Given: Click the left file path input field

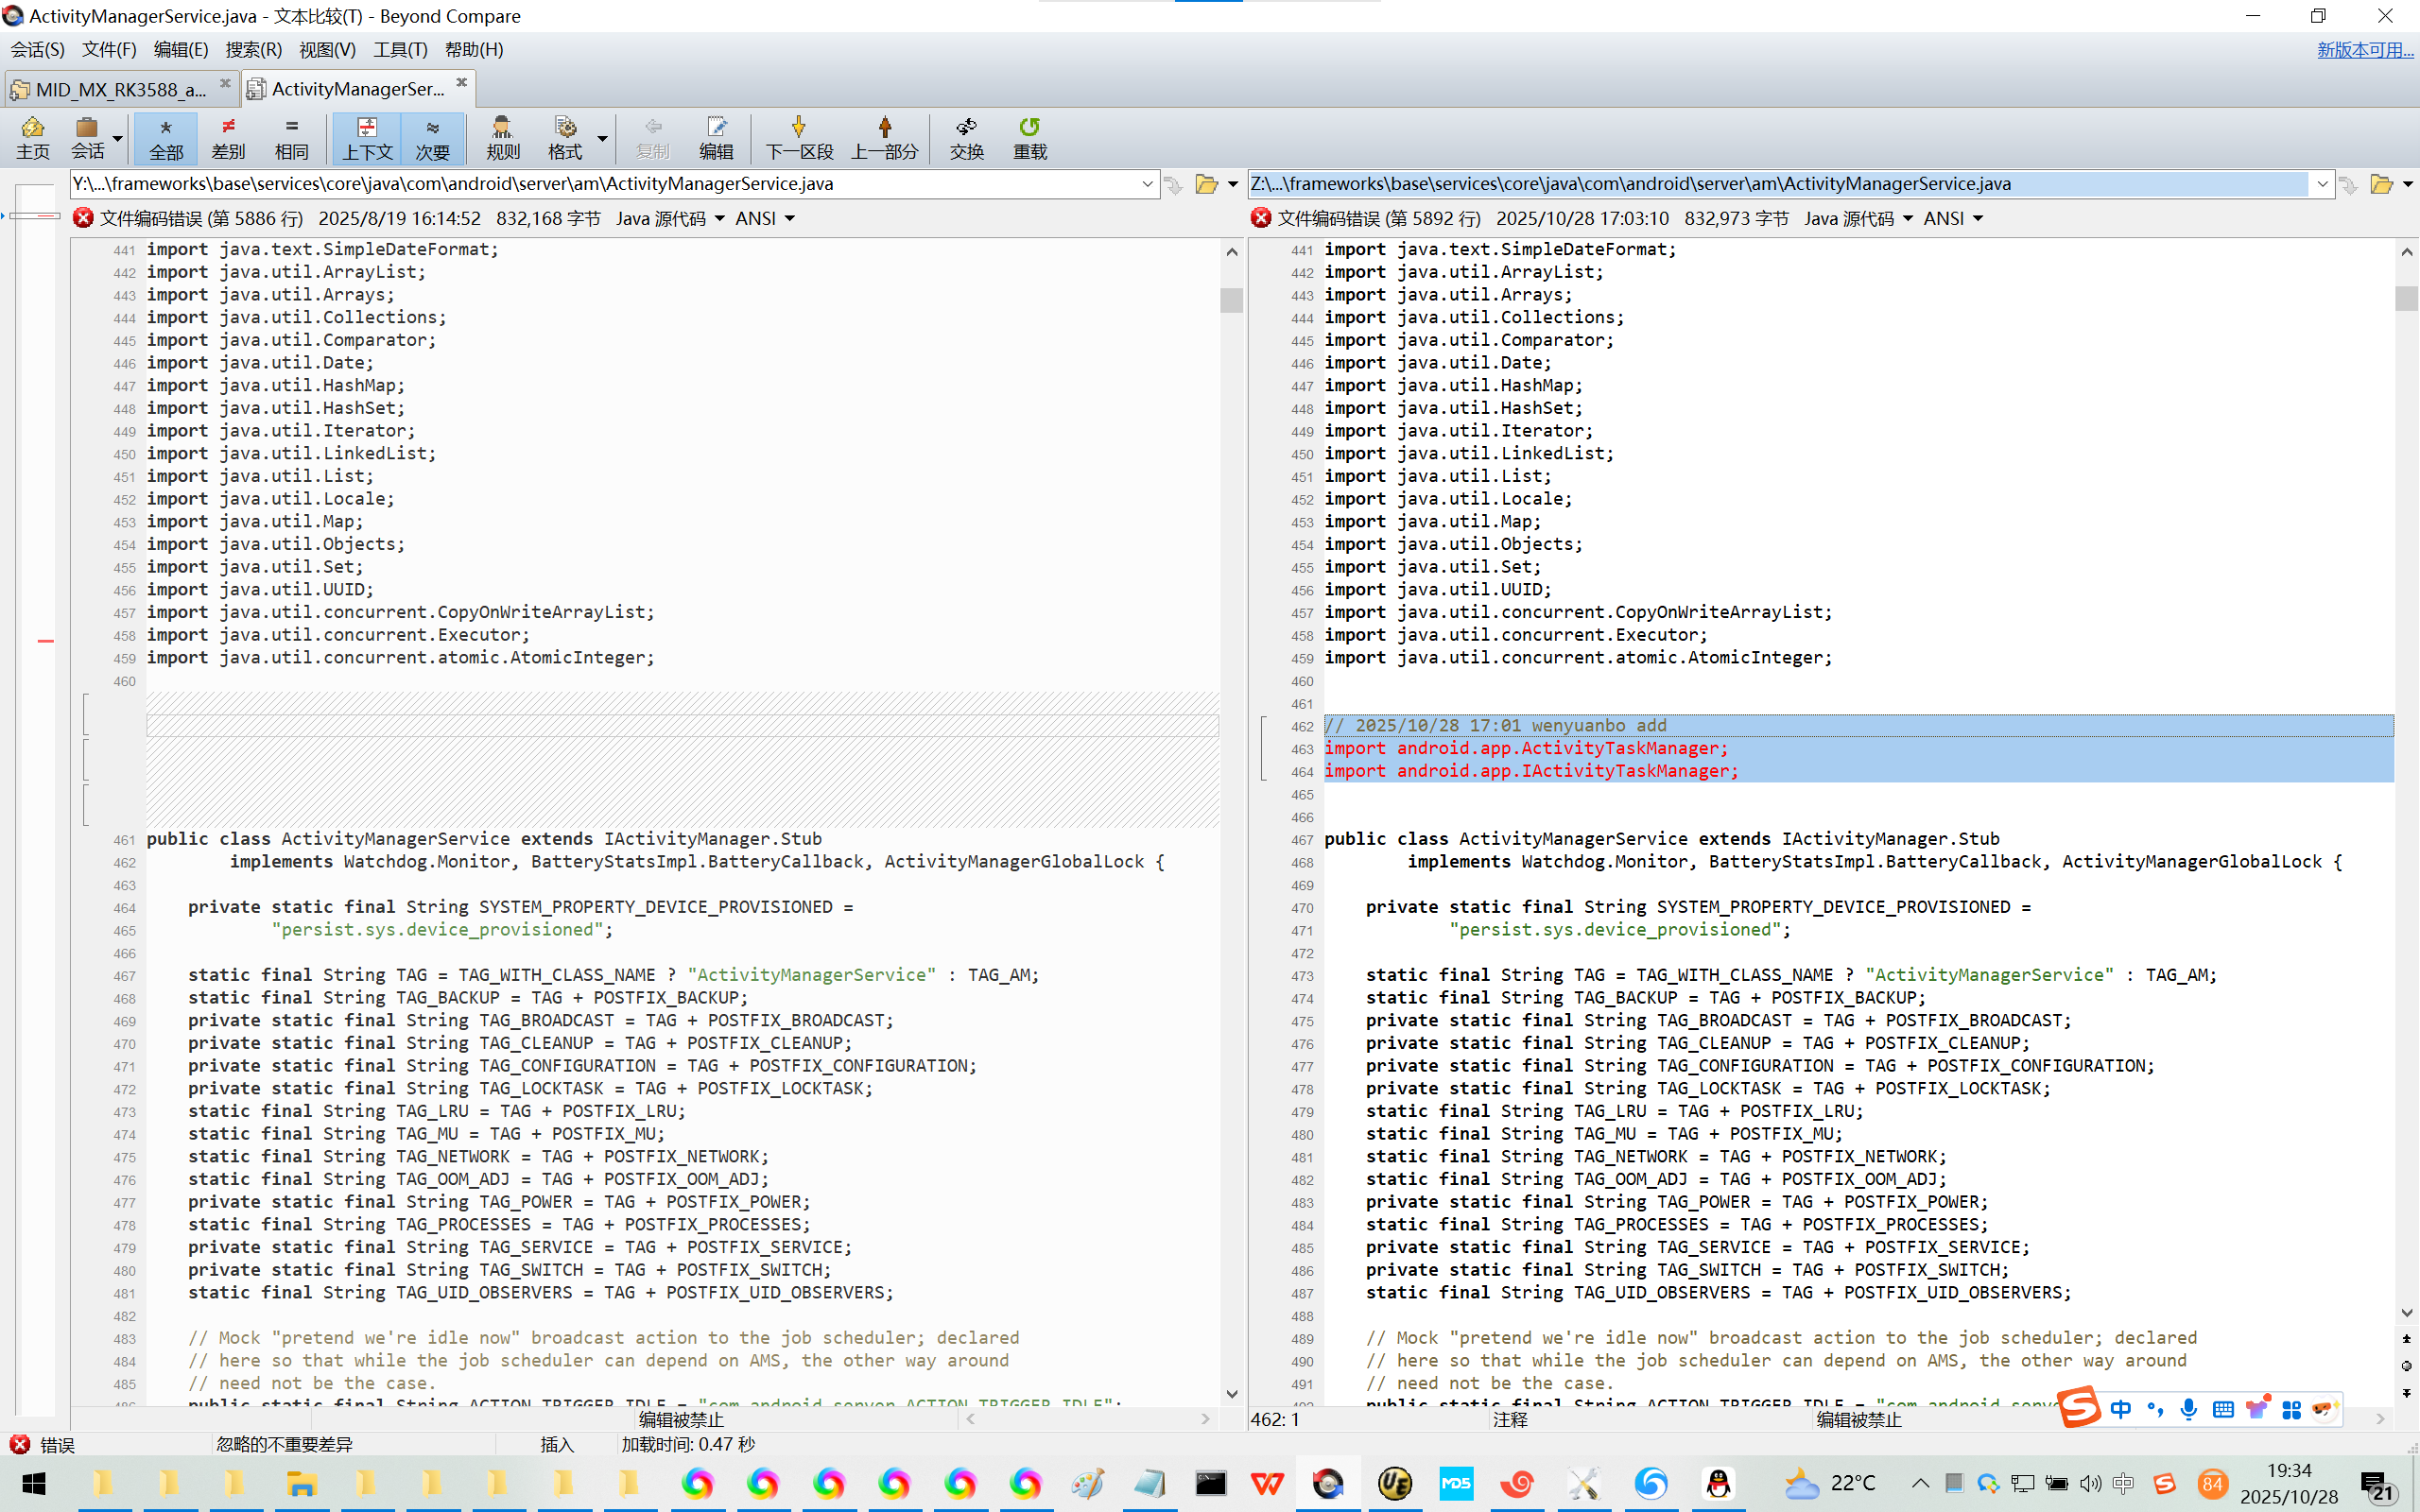Looking at the screenshot, I should click(x=600, y=184).
